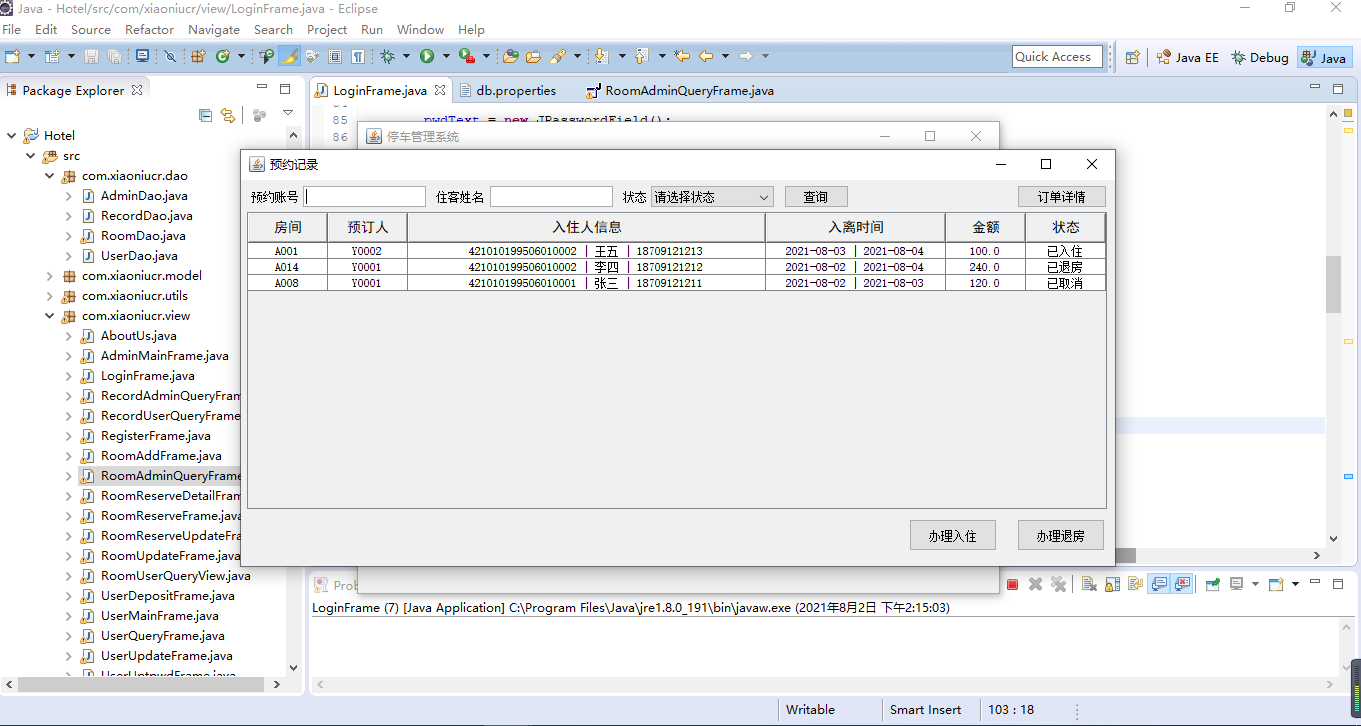Toggle Link with Editor in Package Explorer
The image size is (1361, 726).
pyautogui.click(x=228, y=115)
